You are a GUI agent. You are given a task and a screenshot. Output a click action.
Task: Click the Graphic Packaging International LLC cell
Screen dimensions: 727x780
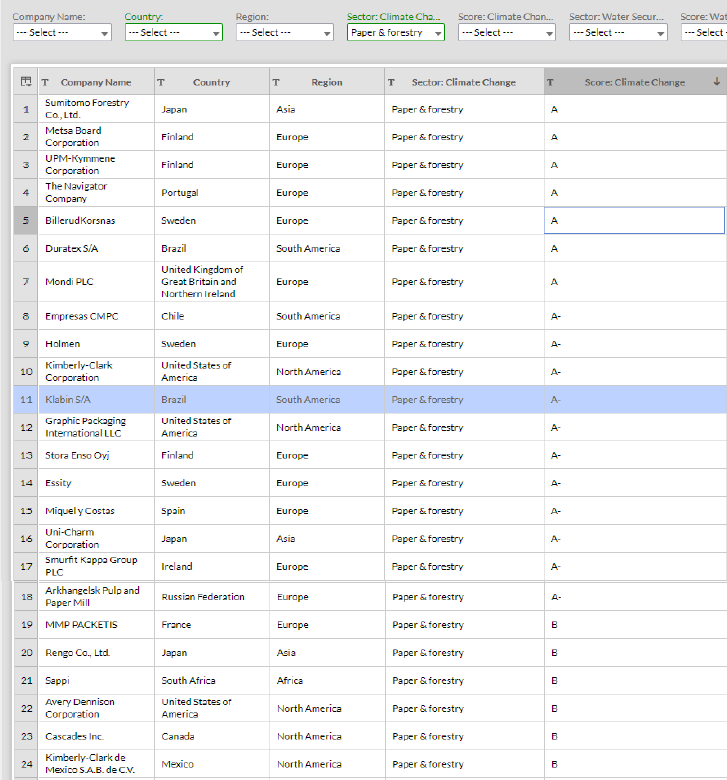[97, 427]
